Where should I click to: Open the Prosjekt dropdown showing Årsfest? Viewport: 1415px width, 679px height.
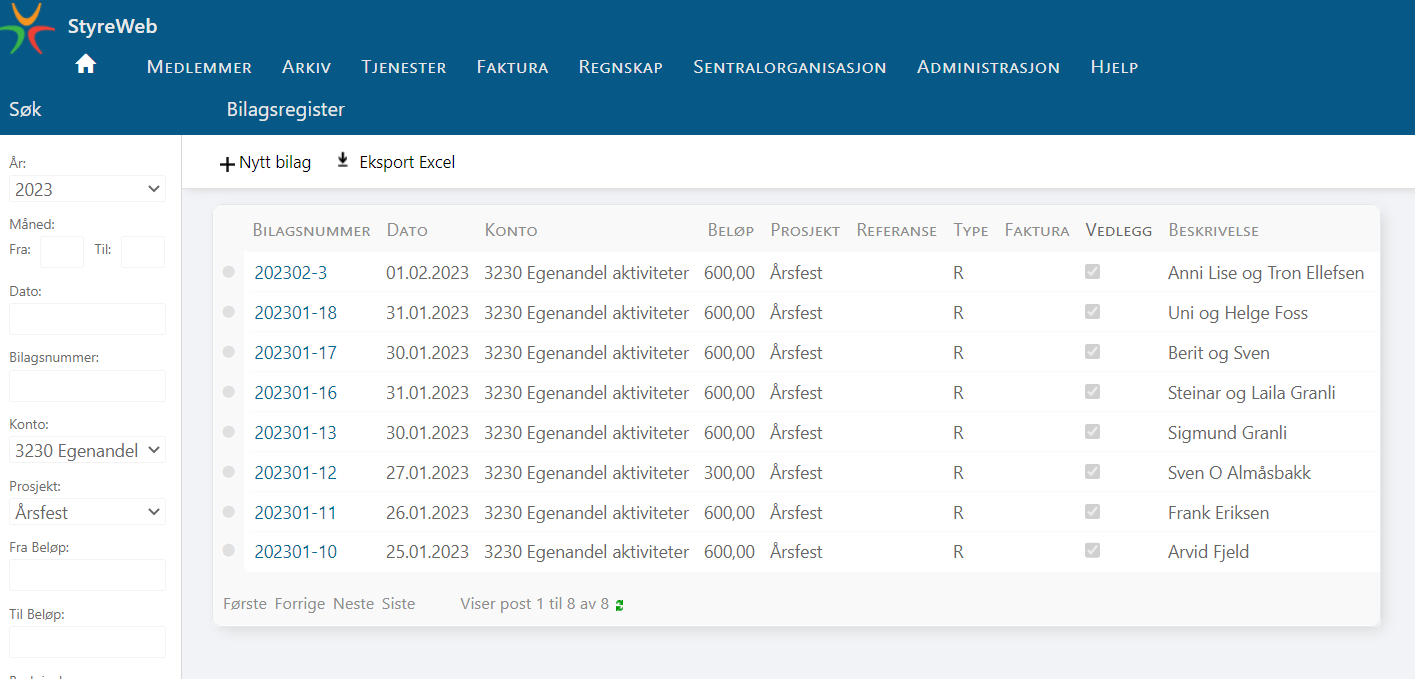[x=87, y=512]
